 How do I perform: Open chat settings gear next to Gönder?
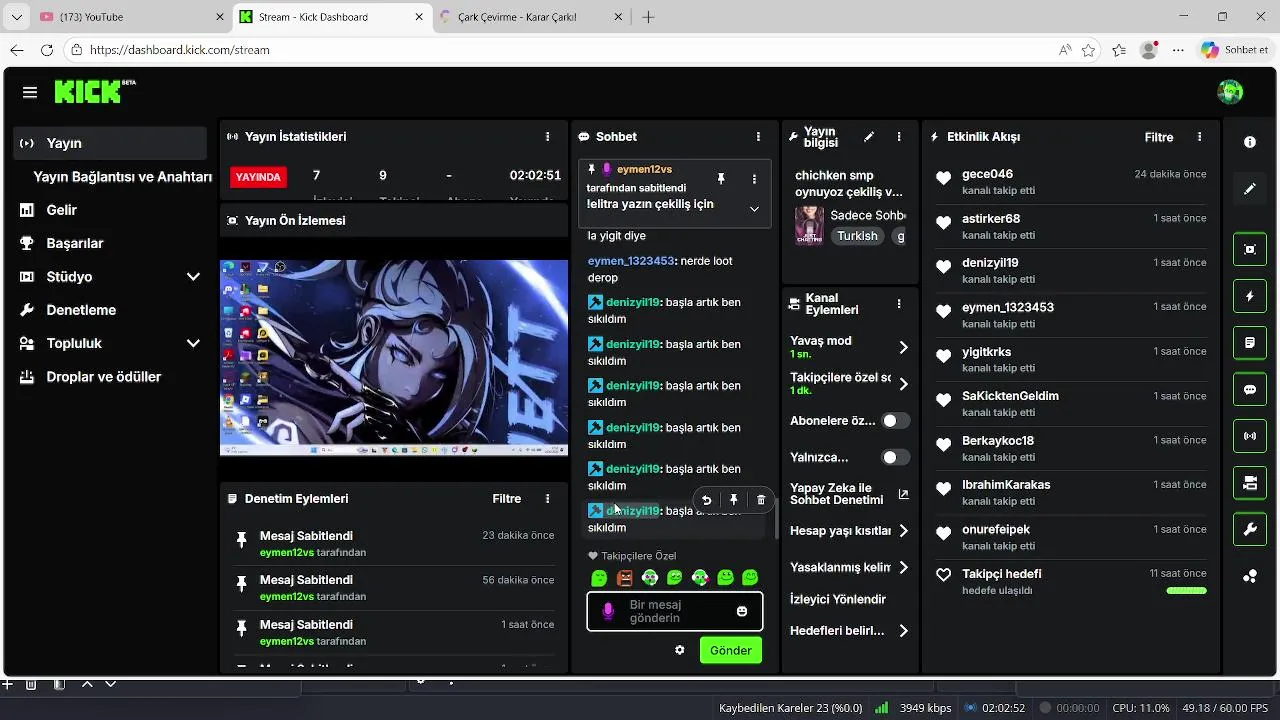pos(680,650)
